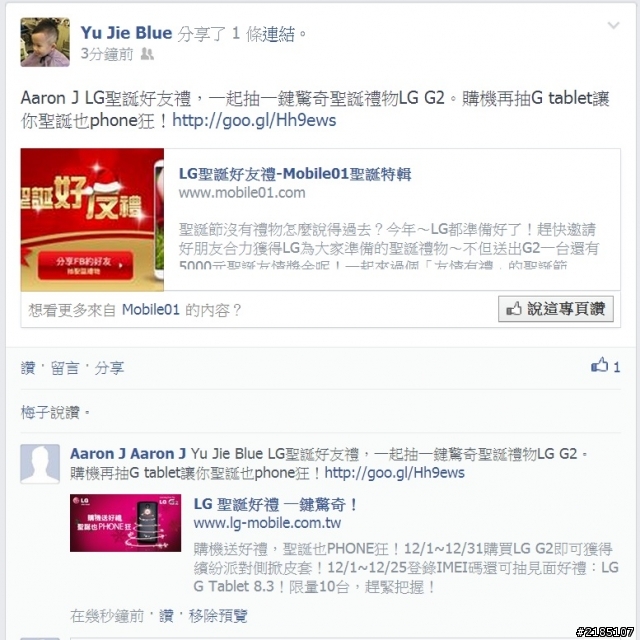Click the www.mobile01.com domain text
Screen dimensions: 640x640
(x=242, y=193)
